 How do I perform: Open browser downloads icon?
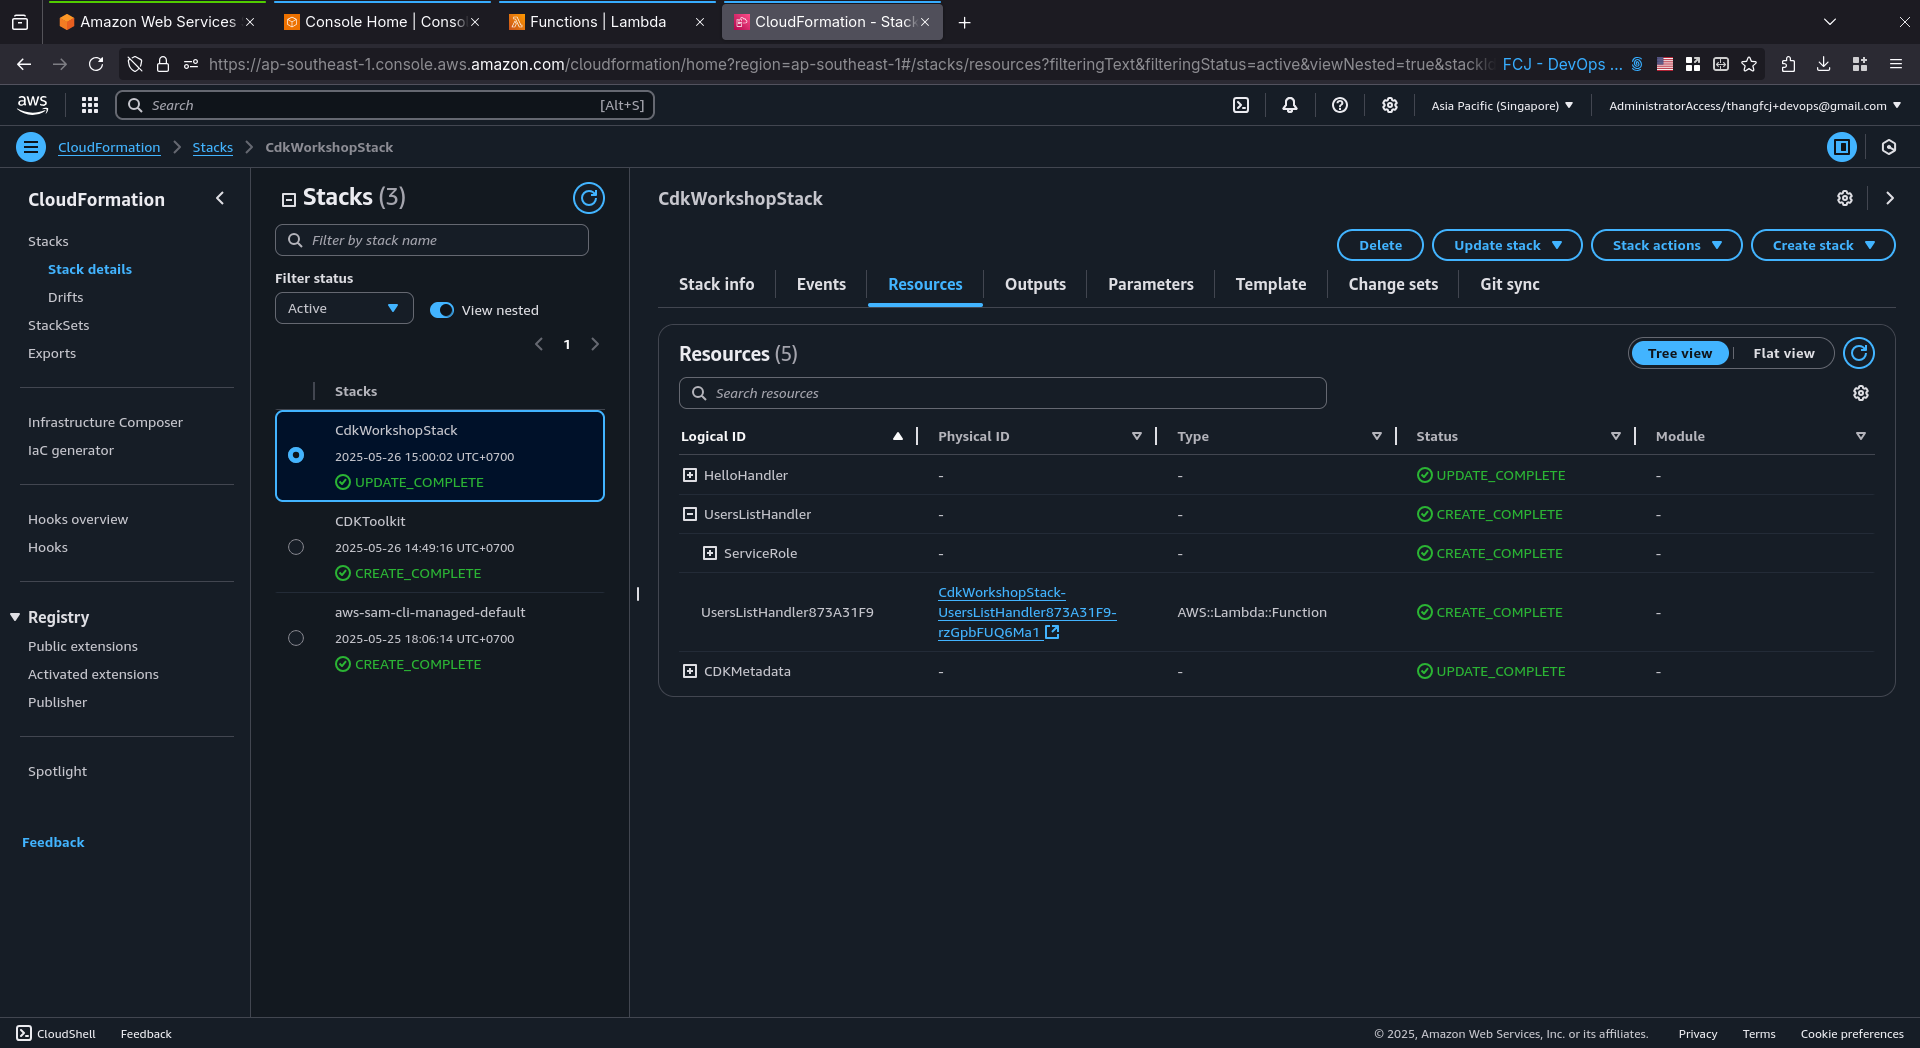coord(1824,64)
